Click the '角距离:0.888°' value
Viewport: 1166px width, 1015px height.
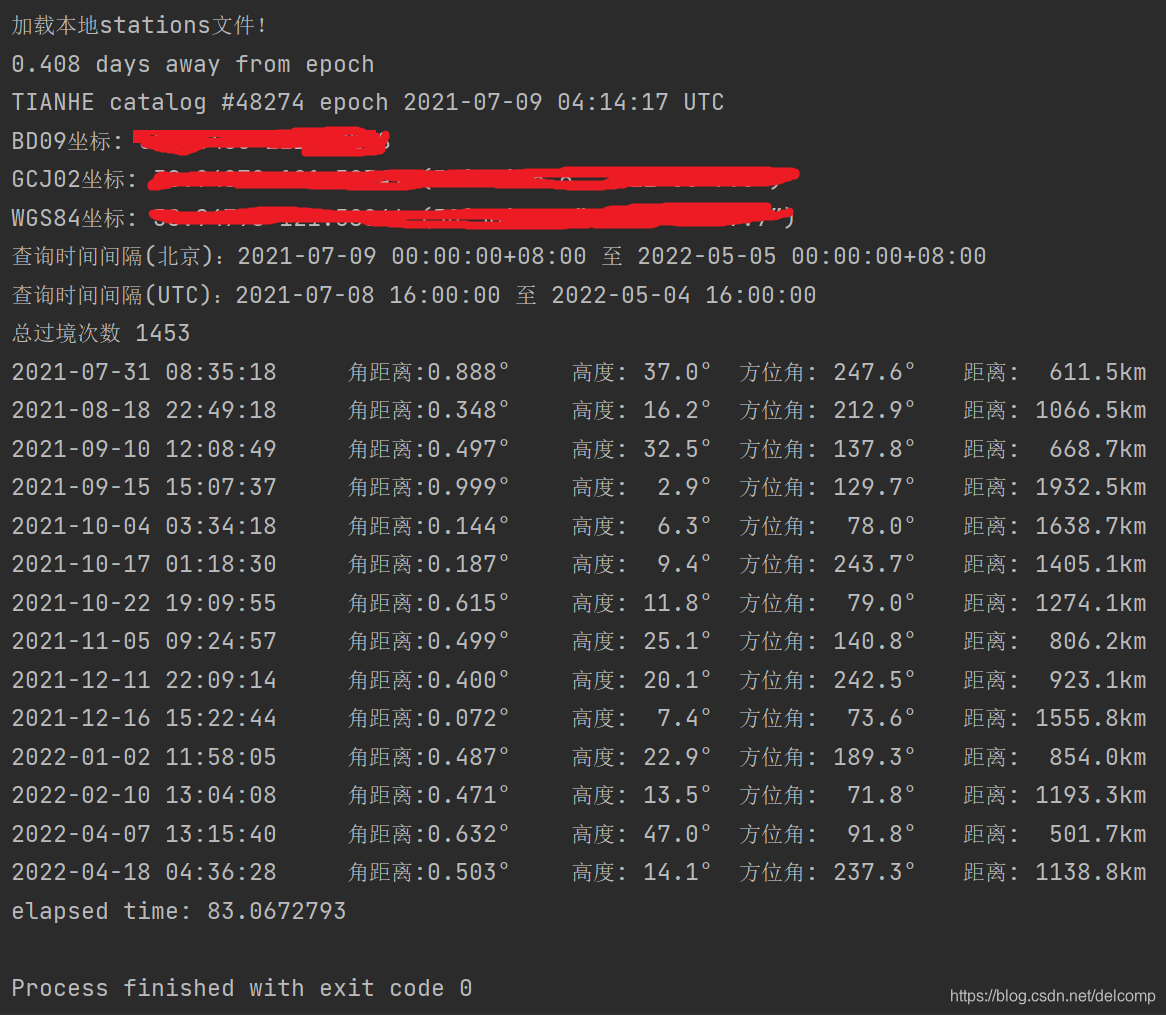tap(428, 372)
